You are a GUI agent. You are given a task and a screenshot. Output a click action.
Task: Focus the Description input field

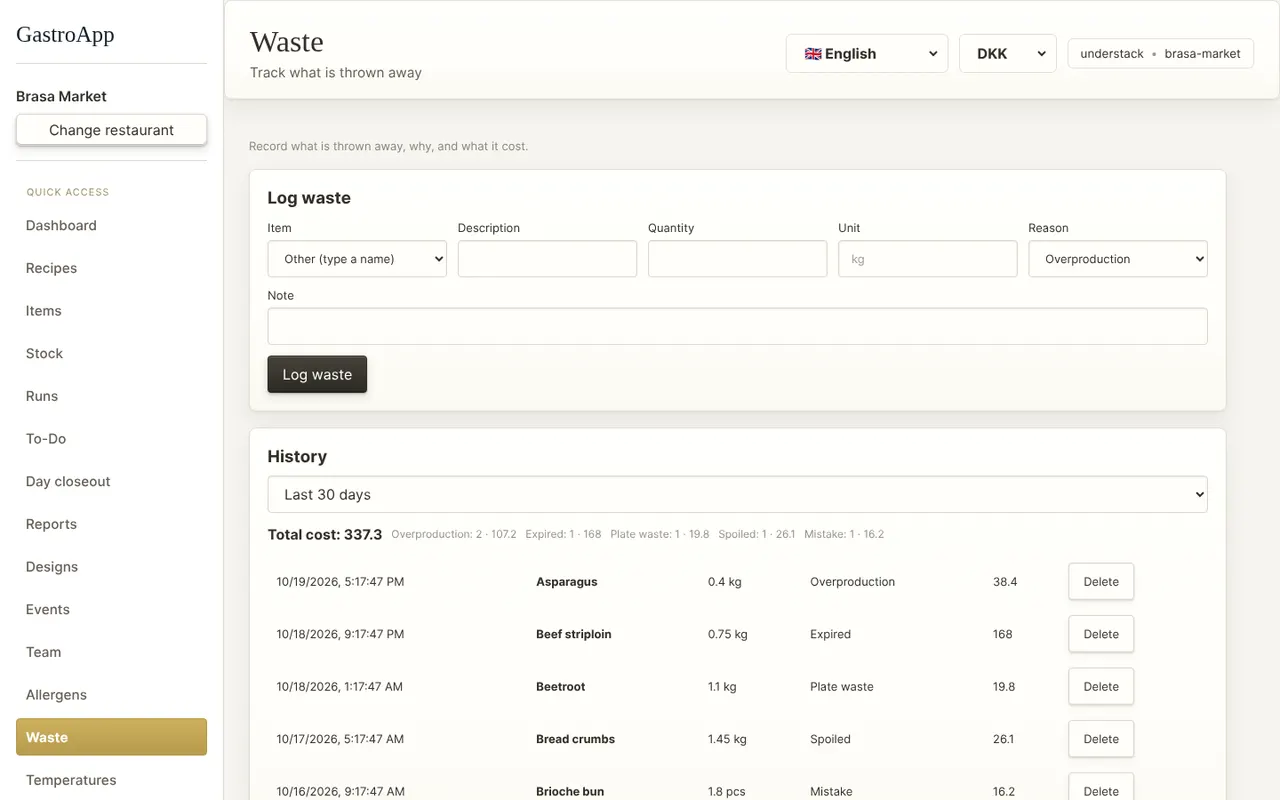click(x=547, y=259)
